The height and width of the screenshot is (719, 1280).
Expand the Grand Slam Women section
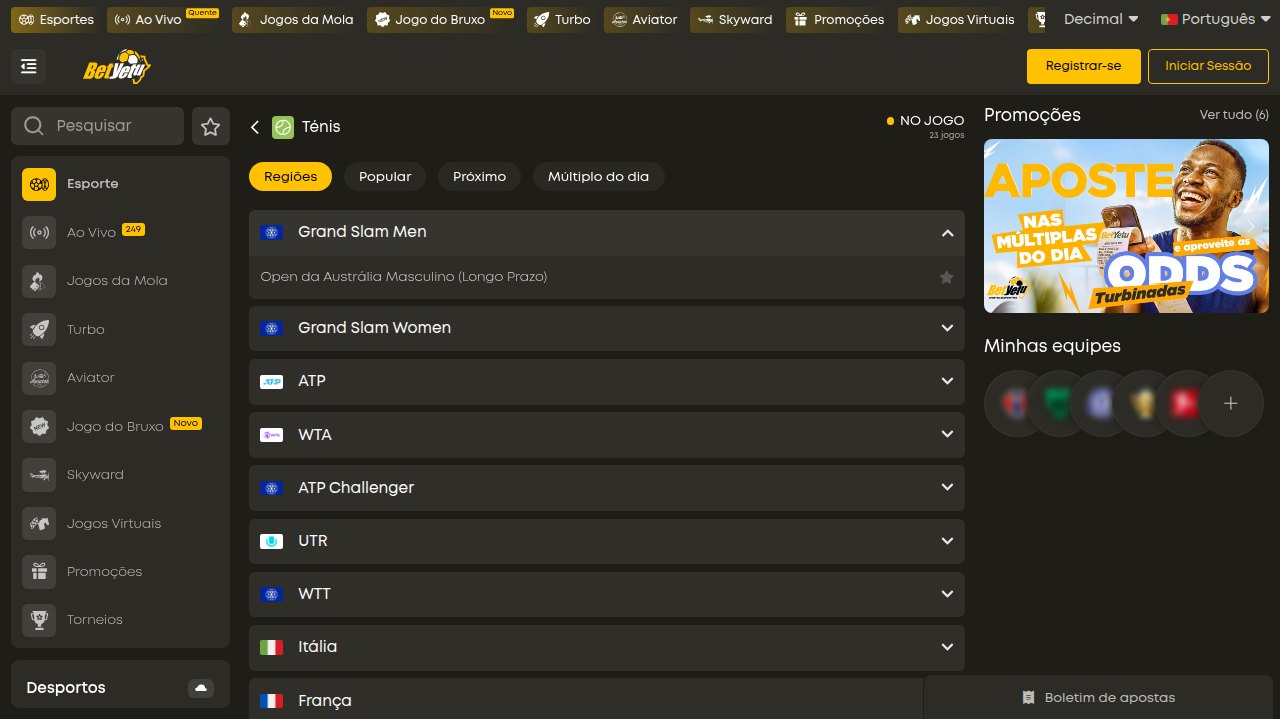tap(607, 328)
